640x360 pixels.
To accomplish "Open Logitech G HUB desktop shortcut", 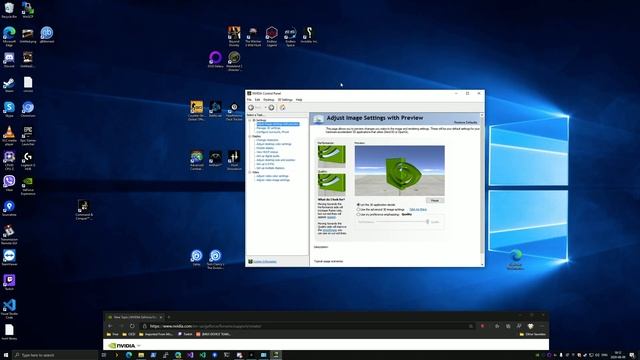I will (x=28, y=161).
